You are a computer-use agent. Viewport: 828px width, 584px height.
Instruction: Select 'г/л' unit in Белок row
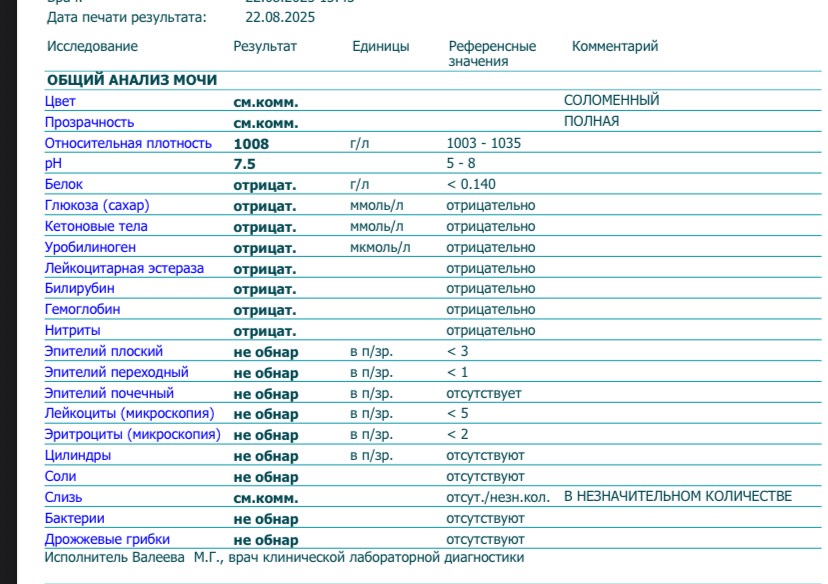360,185
